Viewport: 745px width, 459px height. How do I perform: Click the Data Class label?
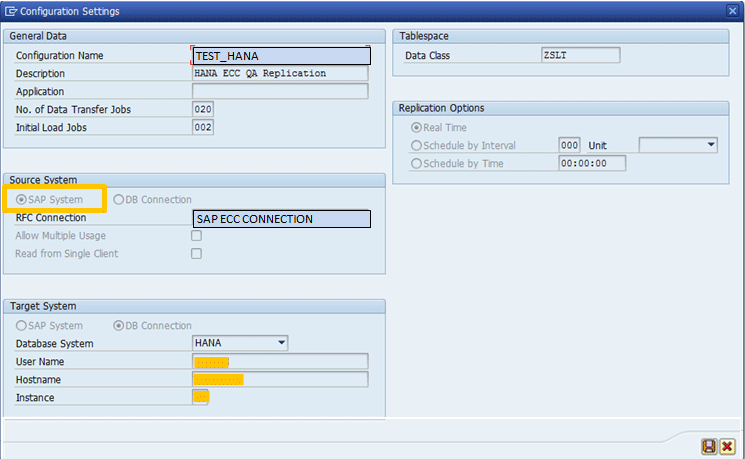tap(427, 56)
